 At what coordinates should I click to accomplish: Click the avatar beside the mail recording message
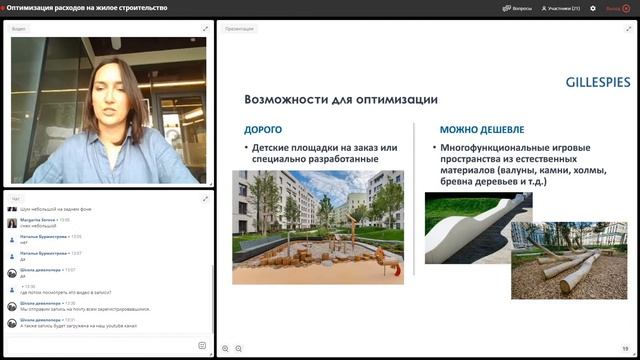tap(12, 307)
